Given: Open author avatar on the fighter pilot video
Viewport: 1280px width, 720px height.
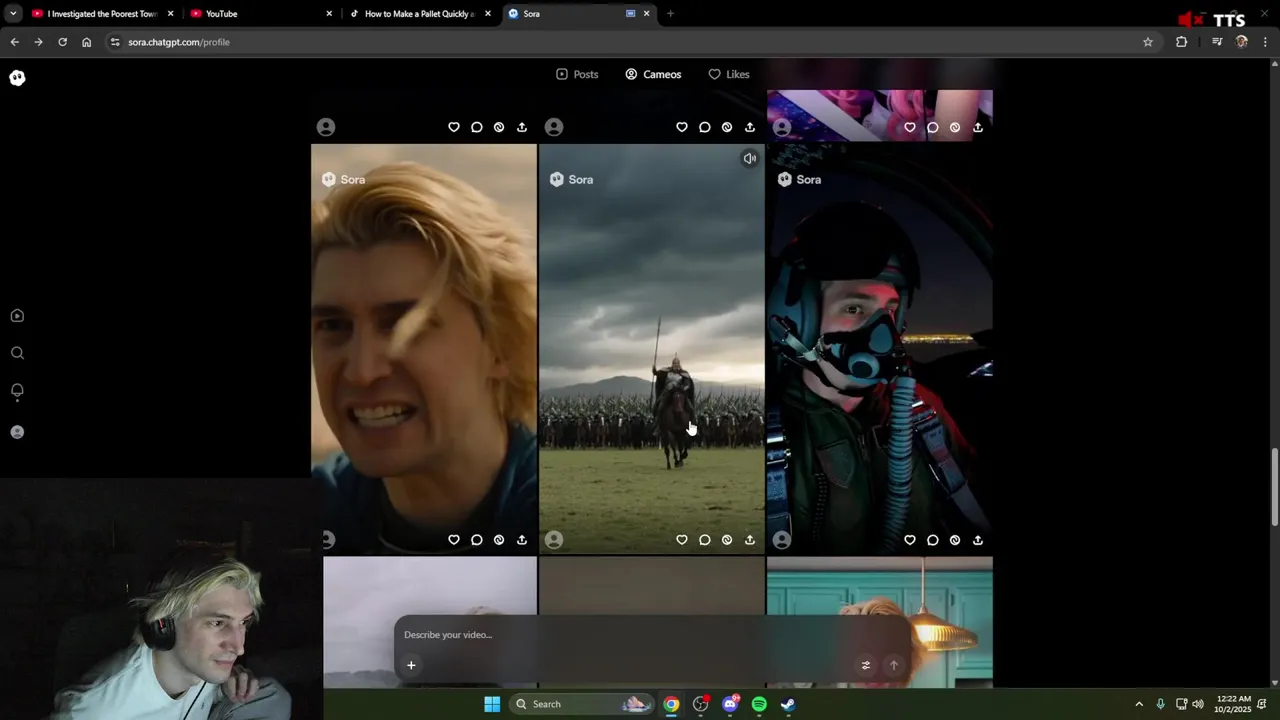Looking at the screenshot, I should 782,540.
